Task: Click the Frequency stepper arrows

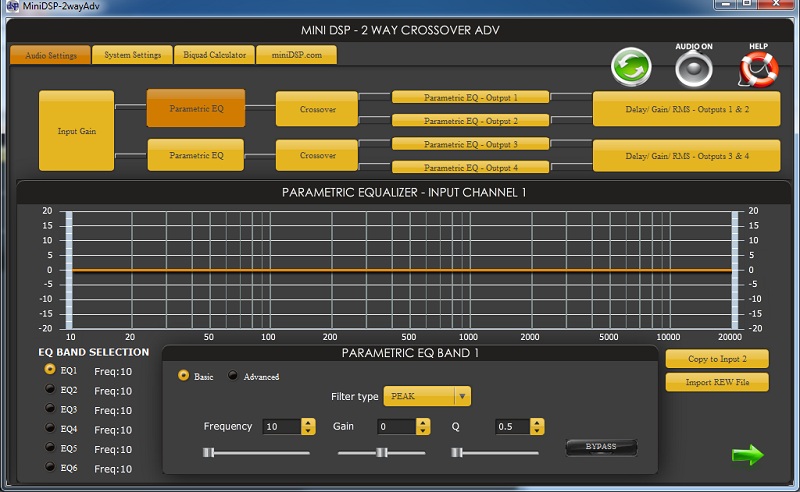Action: point(308,427)
